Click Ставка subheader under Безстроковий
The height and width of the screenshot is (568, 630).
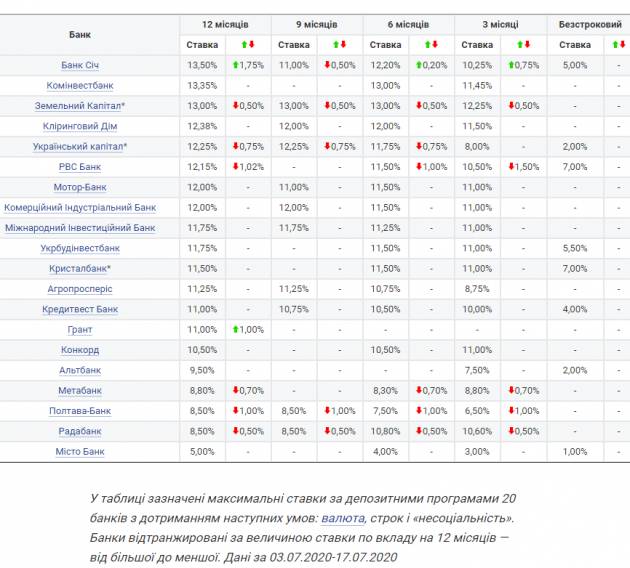click(575, 45)
